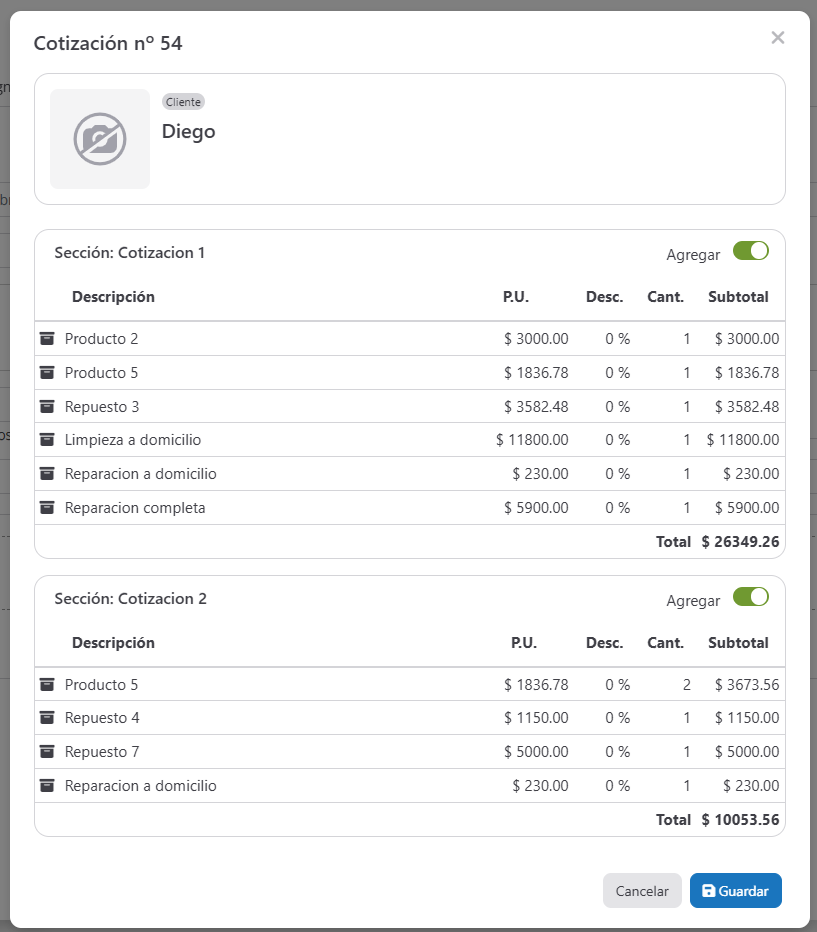This screenshot has width=817, height=932.
Task: Close the Cotización nº 54 dialog
Action: click(777, 38)
